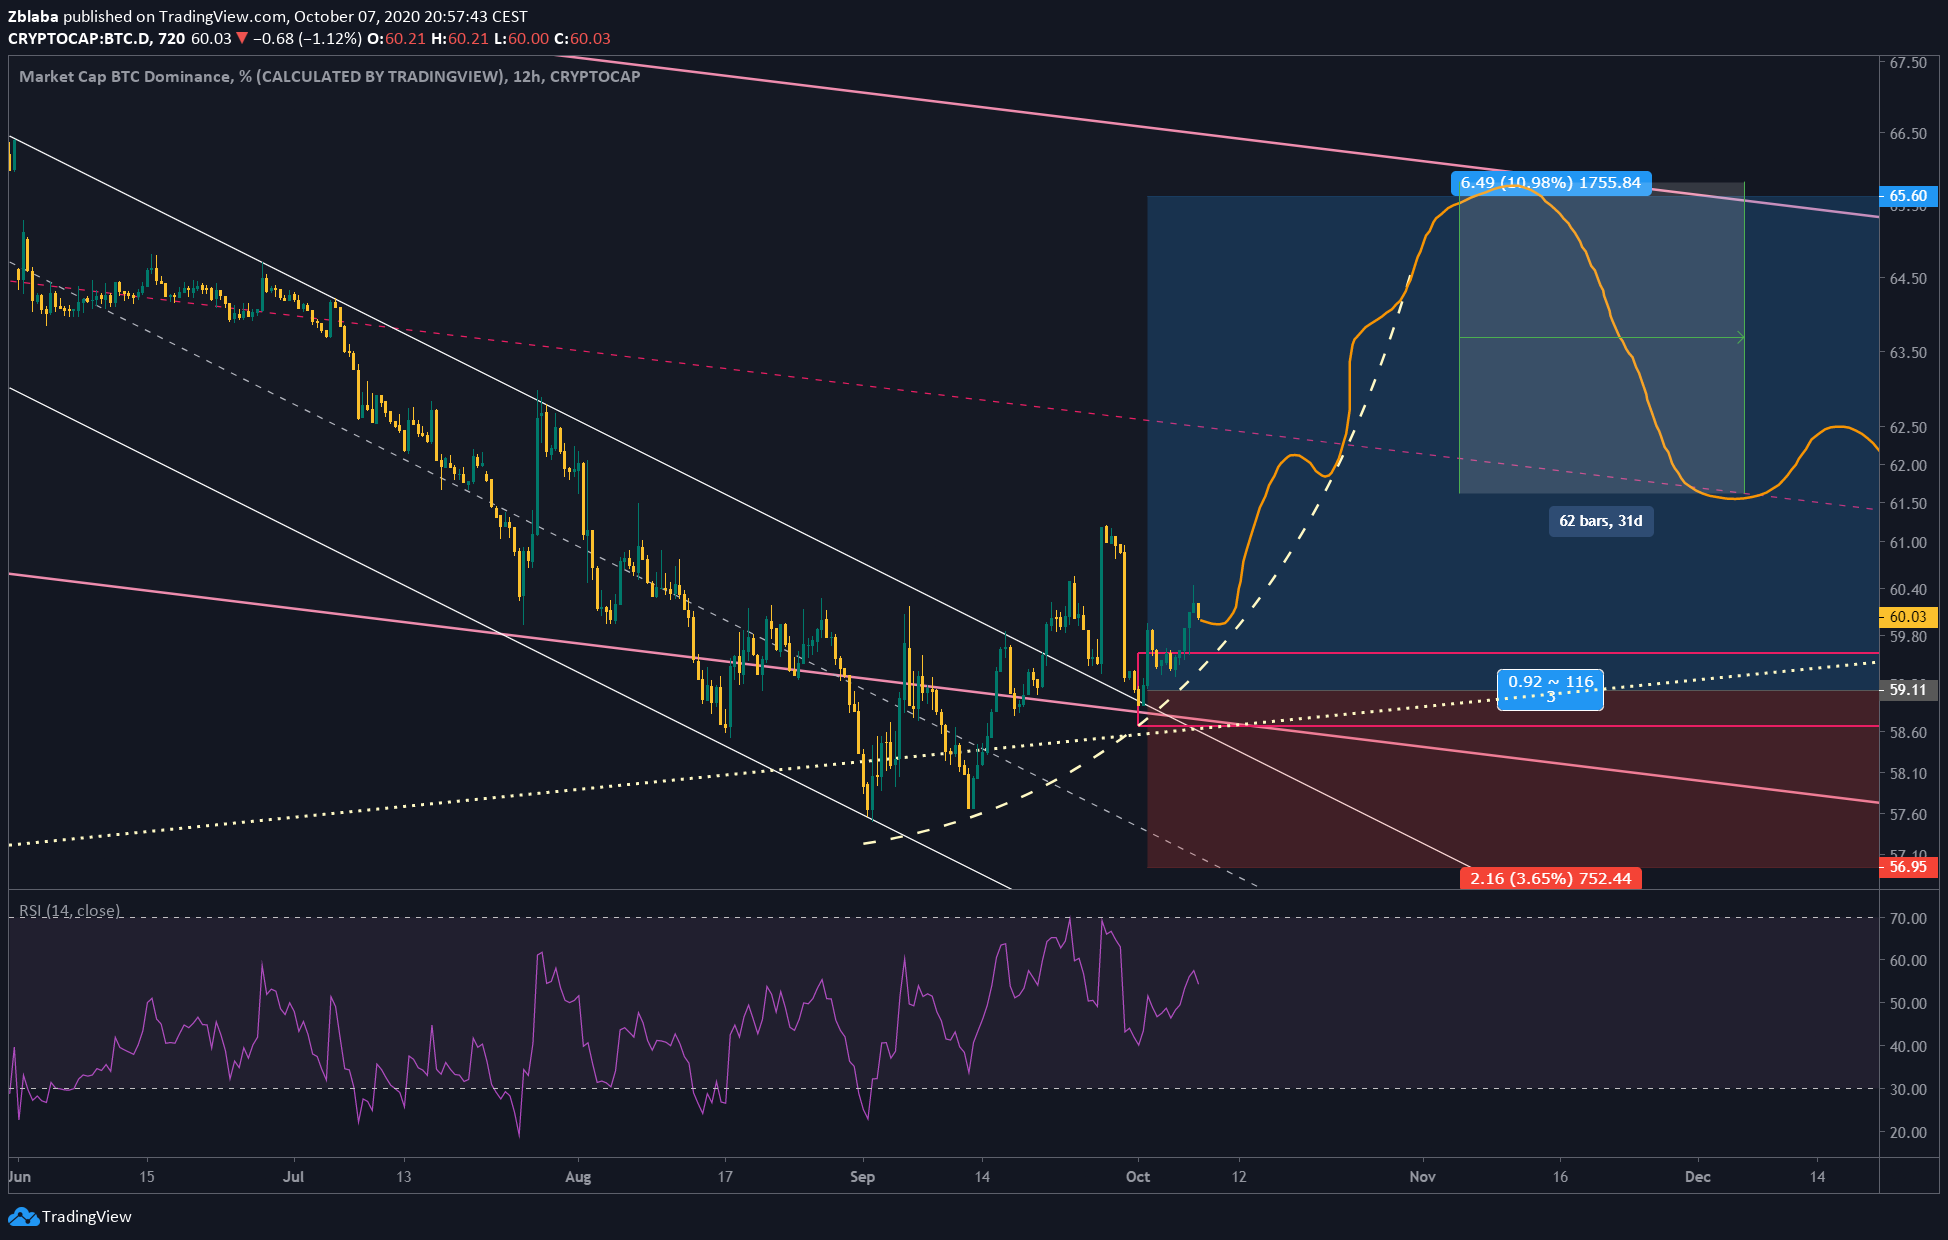Click the 14 date label after Dec

(x=1817, y=1177)
